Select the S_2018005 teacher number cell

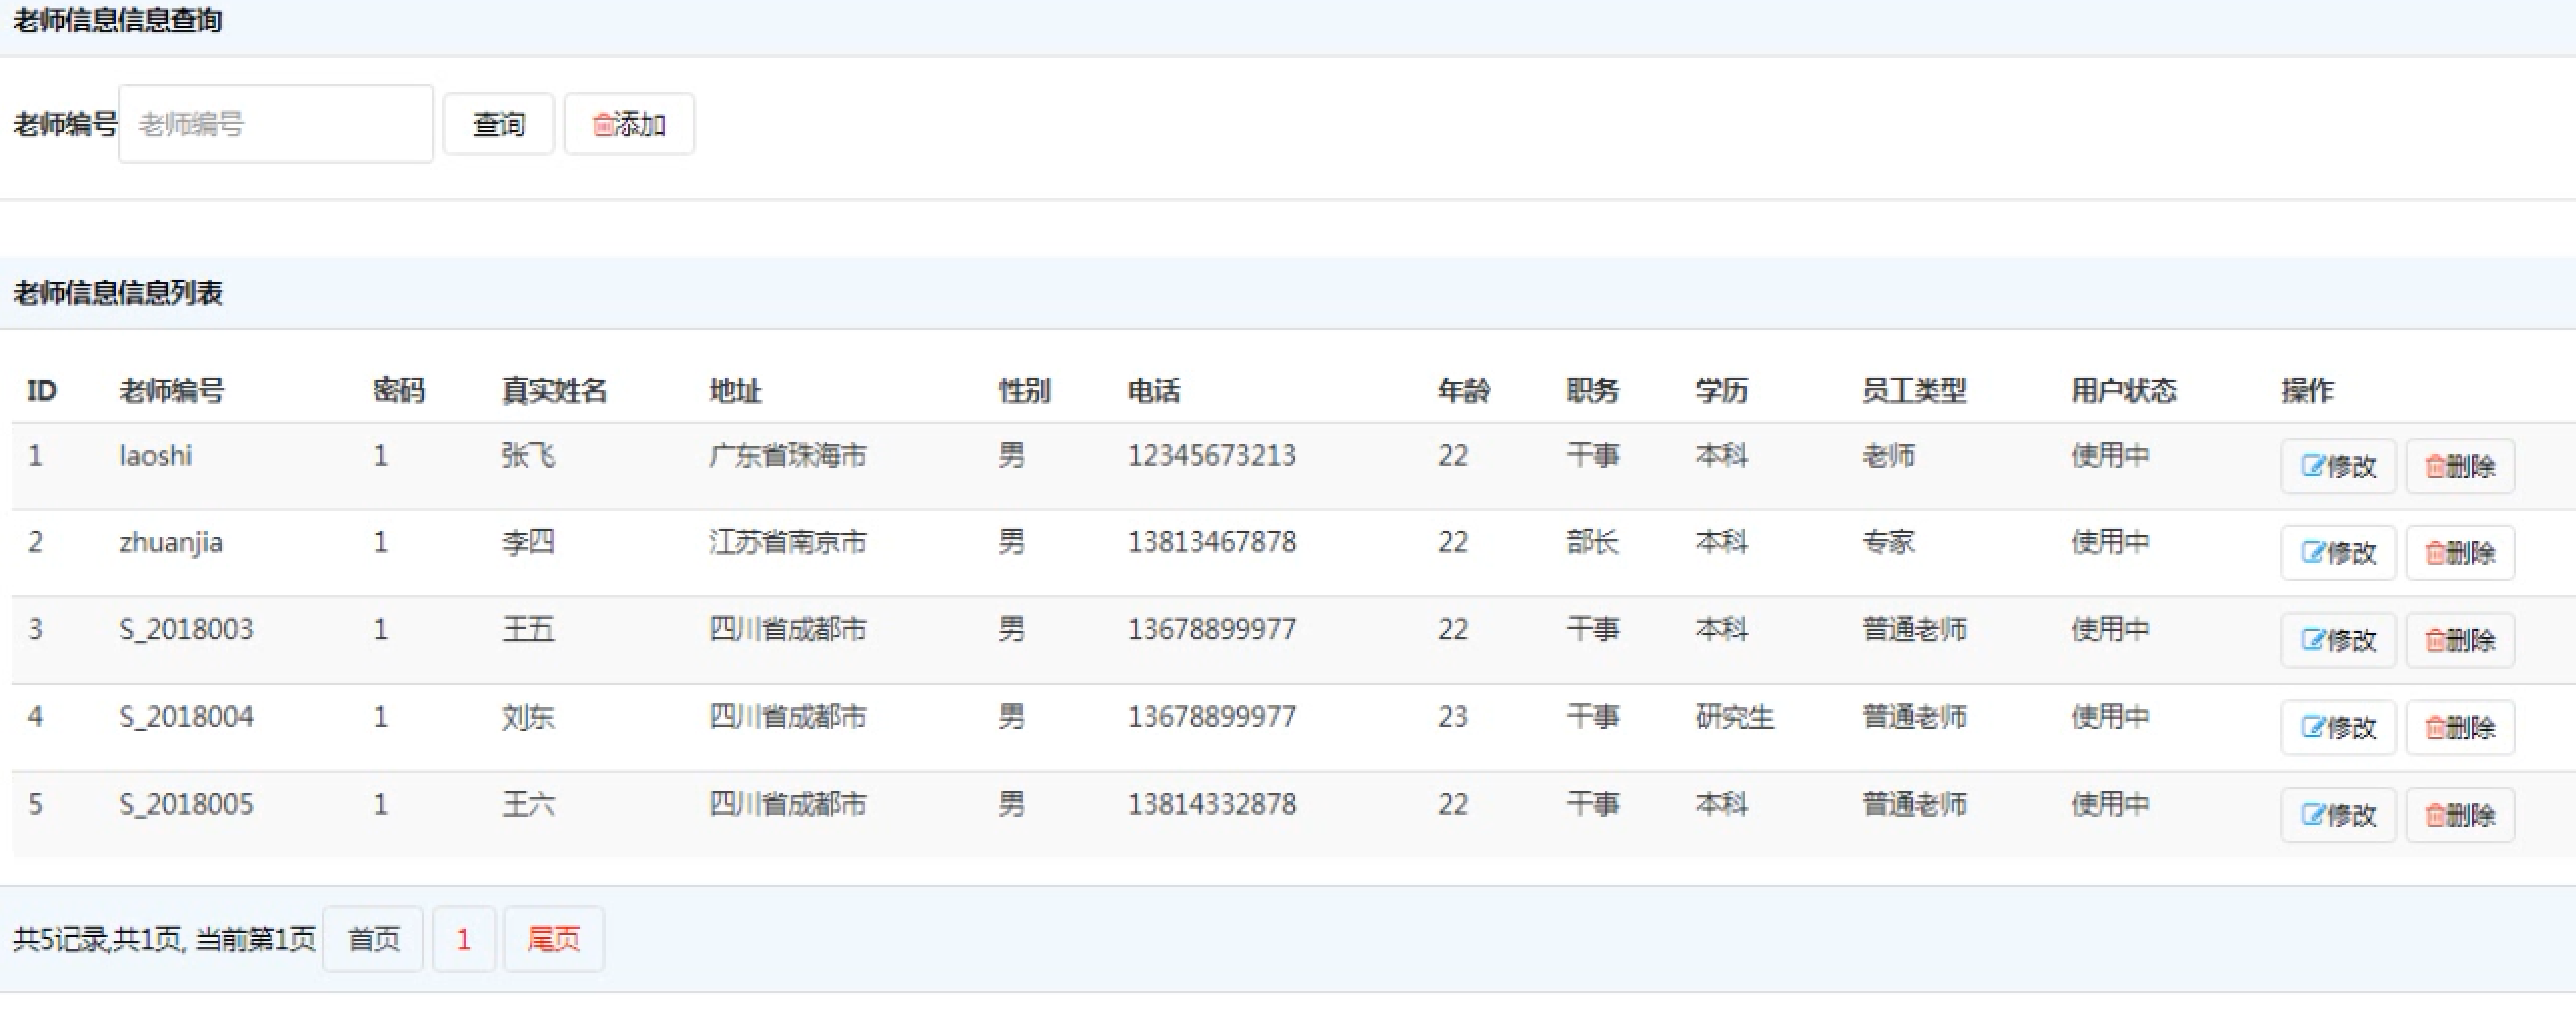186,804
